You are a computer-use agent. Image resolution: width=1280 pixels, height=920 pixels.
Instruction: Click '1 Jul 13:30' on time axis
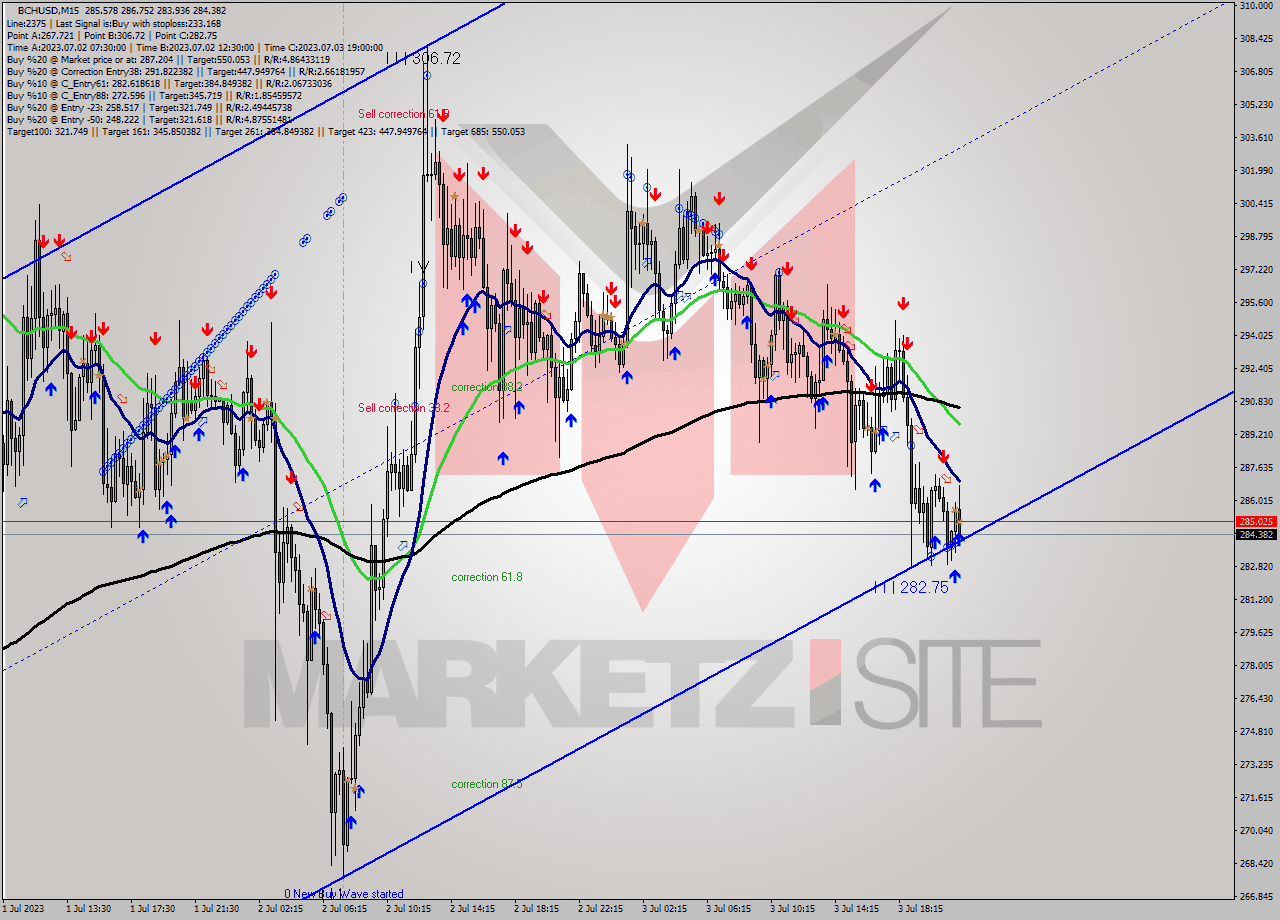pyautogui.click(x=88, y=909)
